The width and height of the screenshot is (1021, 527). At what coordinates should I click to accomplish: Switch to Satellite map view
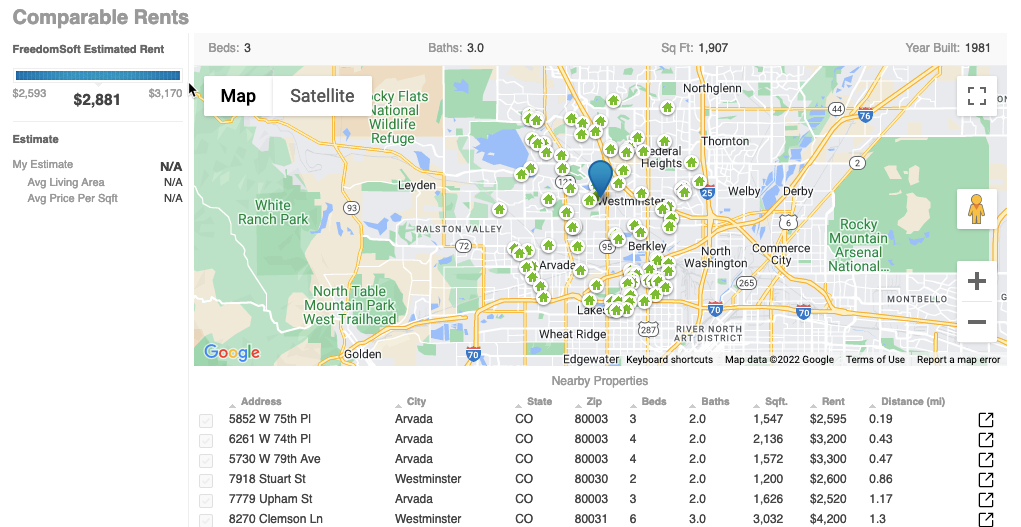[x=322, y=96]
